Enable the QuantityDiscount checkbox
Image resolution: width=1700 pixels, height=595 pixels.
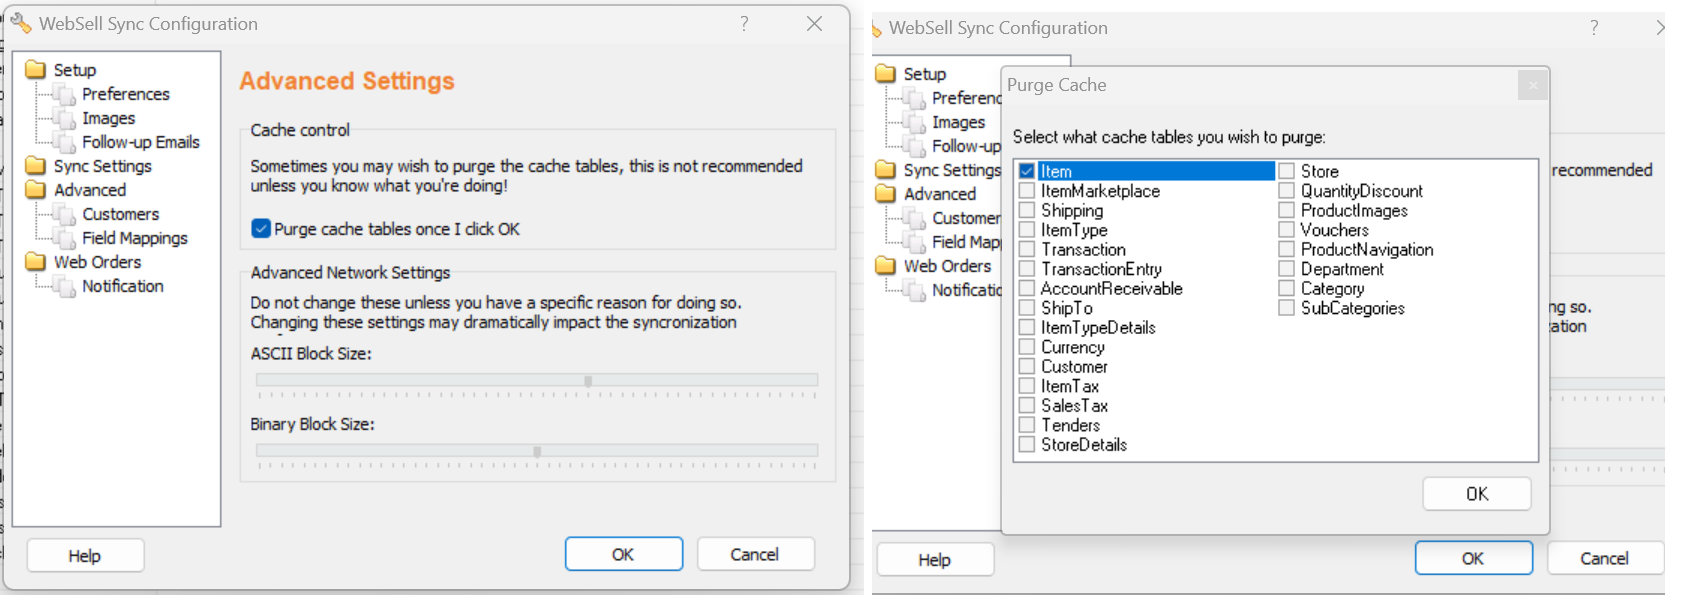click(1287, 191)
